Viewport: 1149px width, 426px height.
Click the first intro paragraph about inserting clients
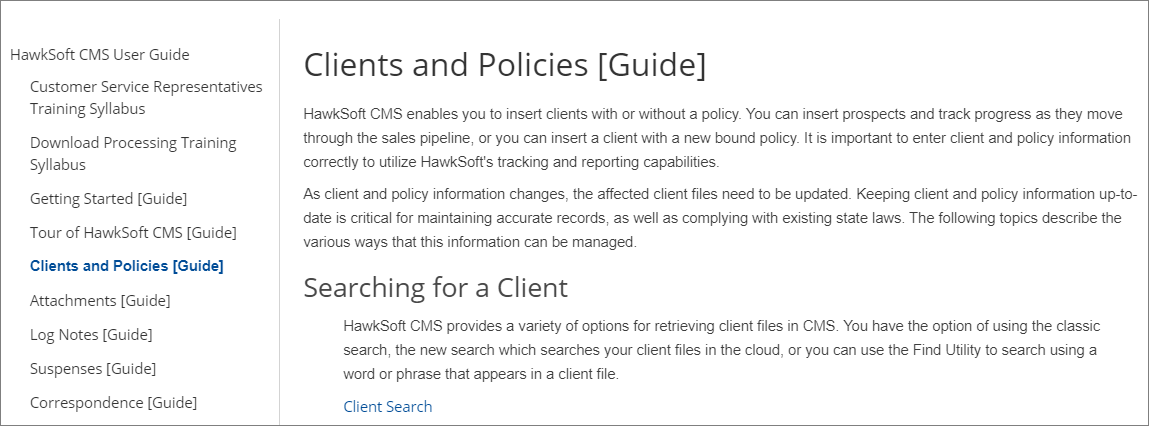pos(717,139)
